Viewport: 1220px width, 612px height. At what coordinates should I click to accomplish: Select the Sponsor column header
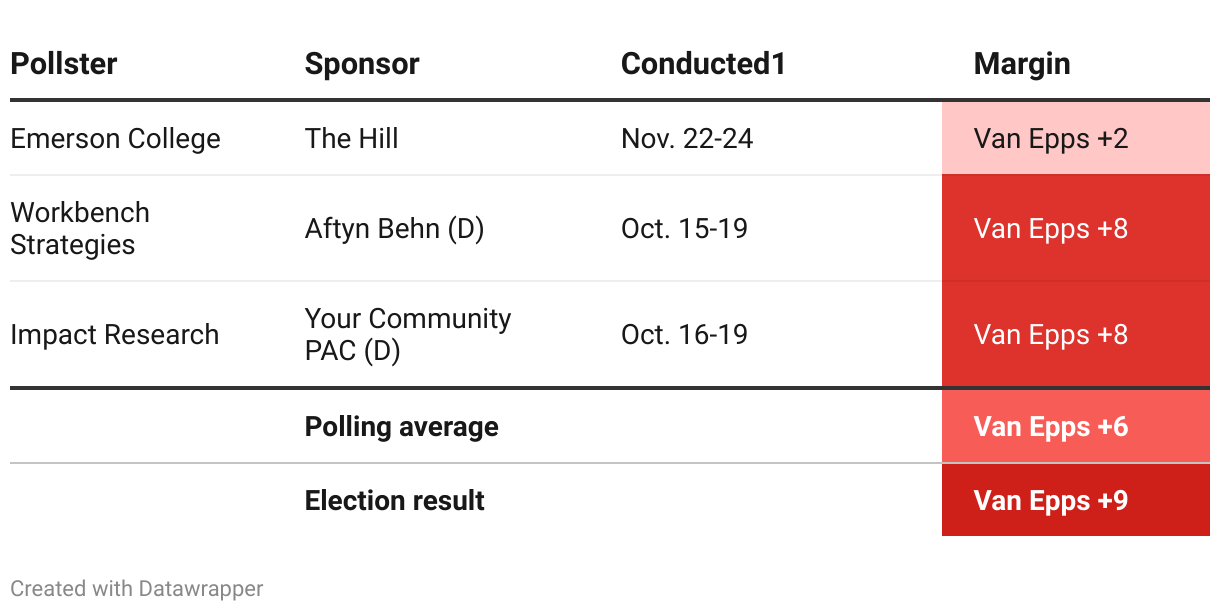tap(362, 64)
